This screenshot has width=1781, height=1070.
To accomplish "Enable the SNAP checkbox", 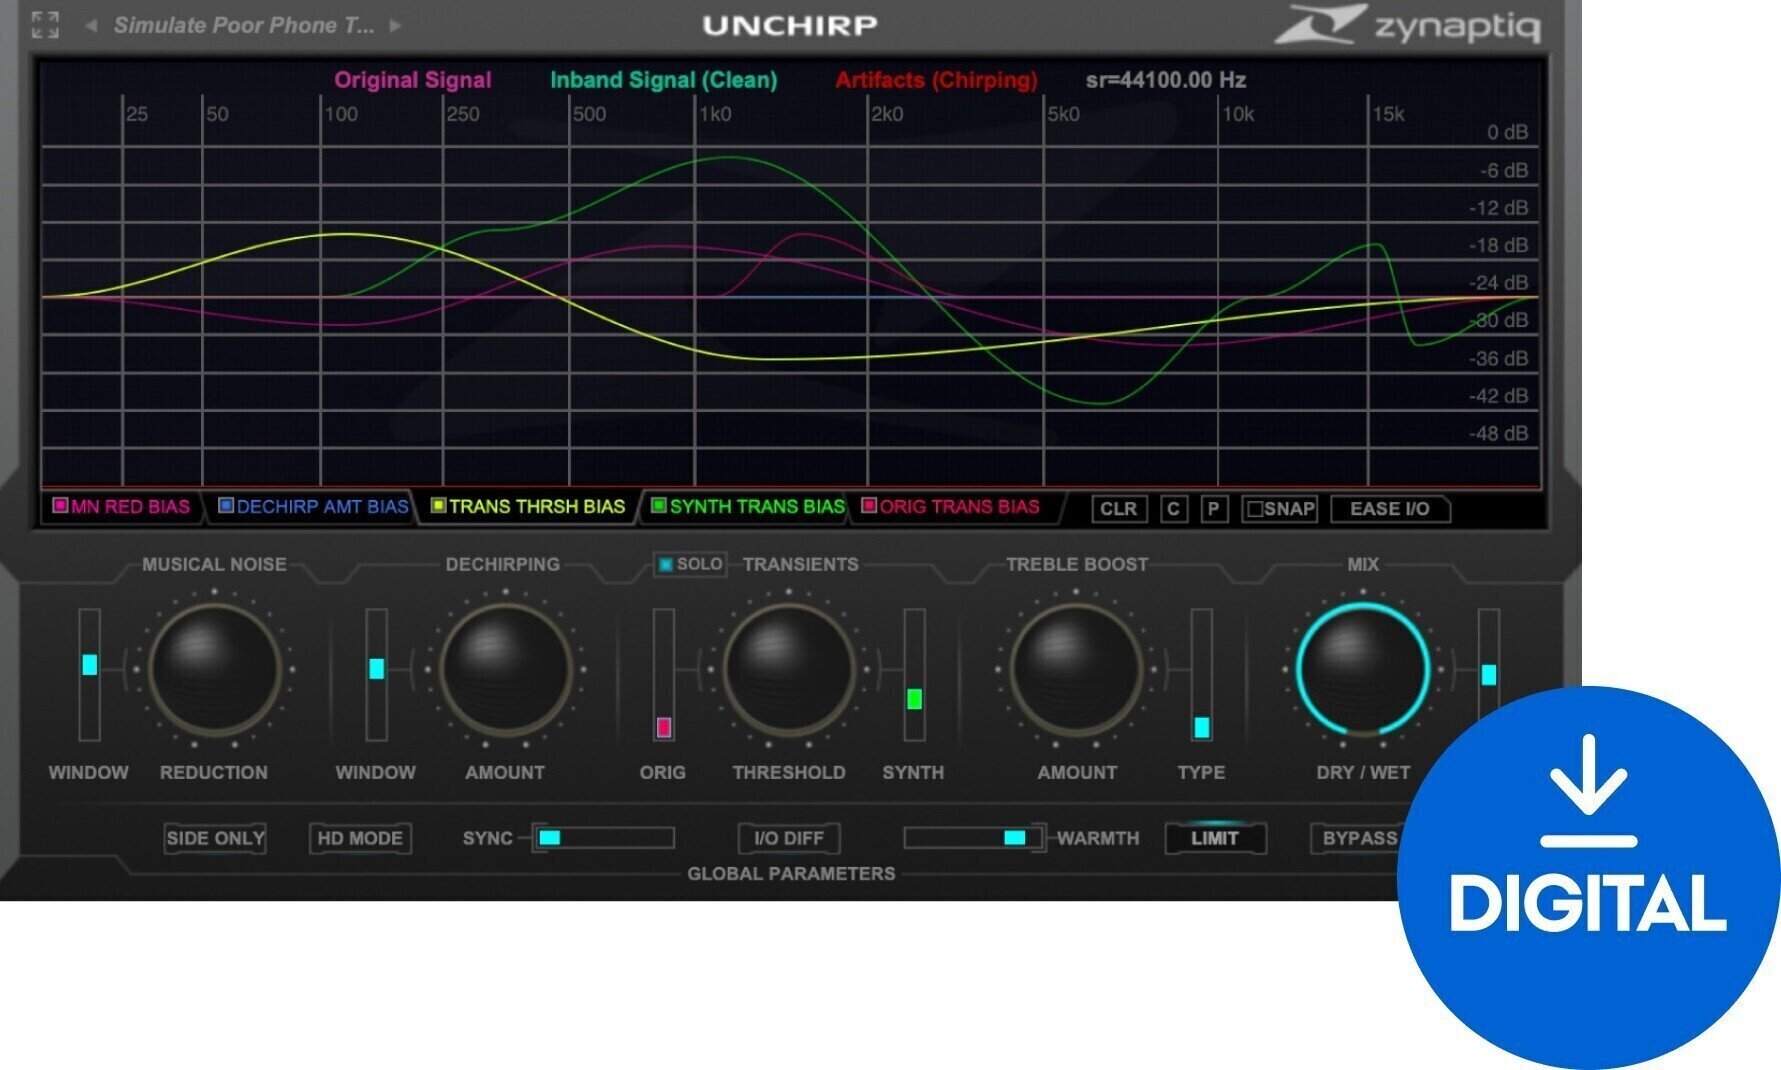I will 1256,509.
